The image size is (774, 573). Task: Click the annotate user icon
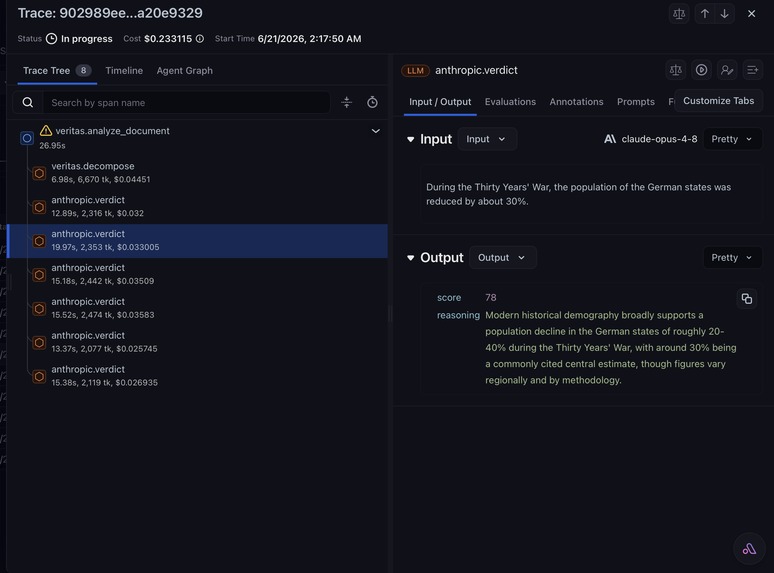[x=727, y=70]
